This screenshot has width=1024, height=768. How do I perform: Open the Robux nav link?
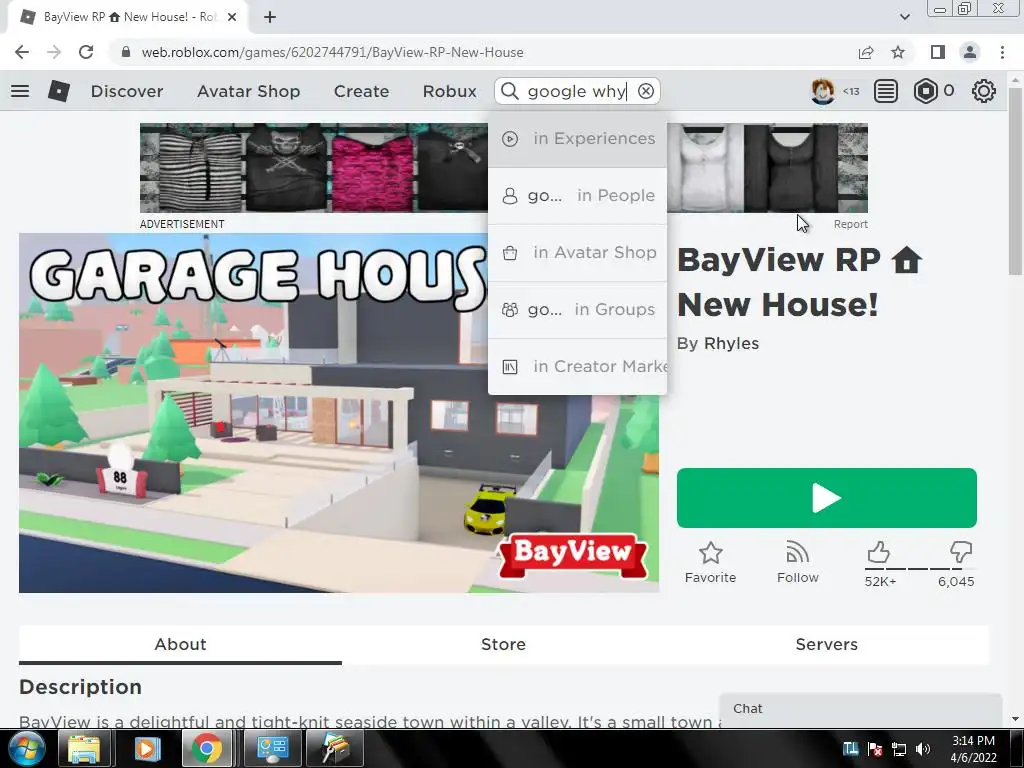pyautogui.click(x=449, y=91)
